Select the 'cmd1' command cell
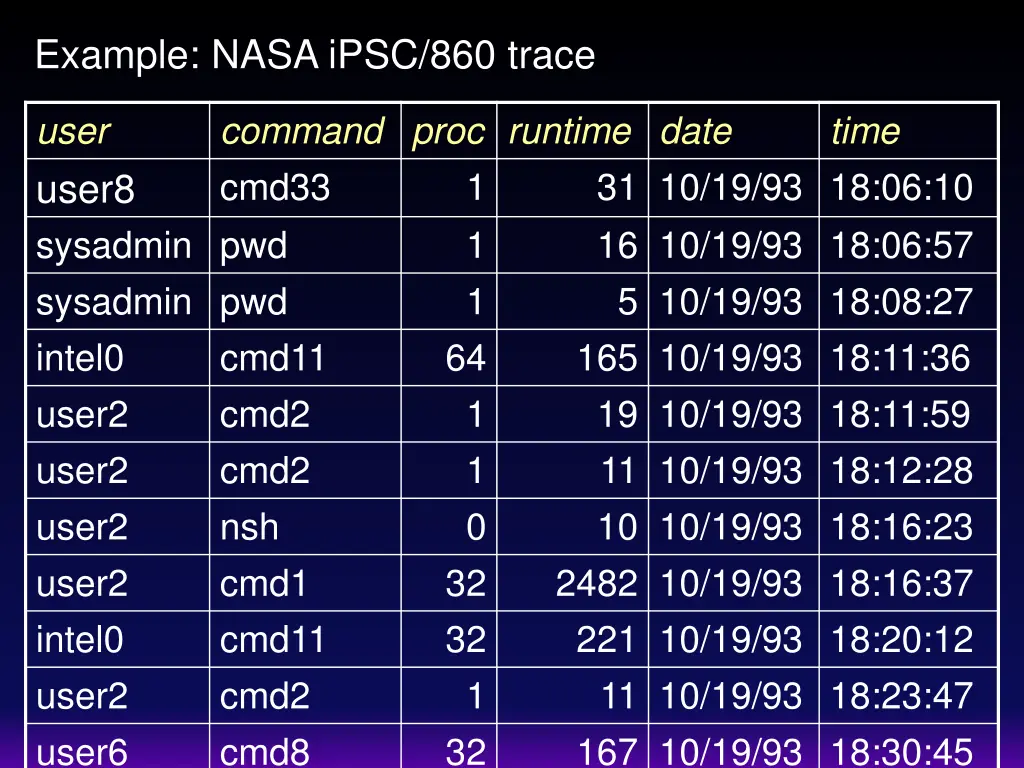Image resolution: width=1024 pixels, height=768 pixels. (x=264, y=583)
